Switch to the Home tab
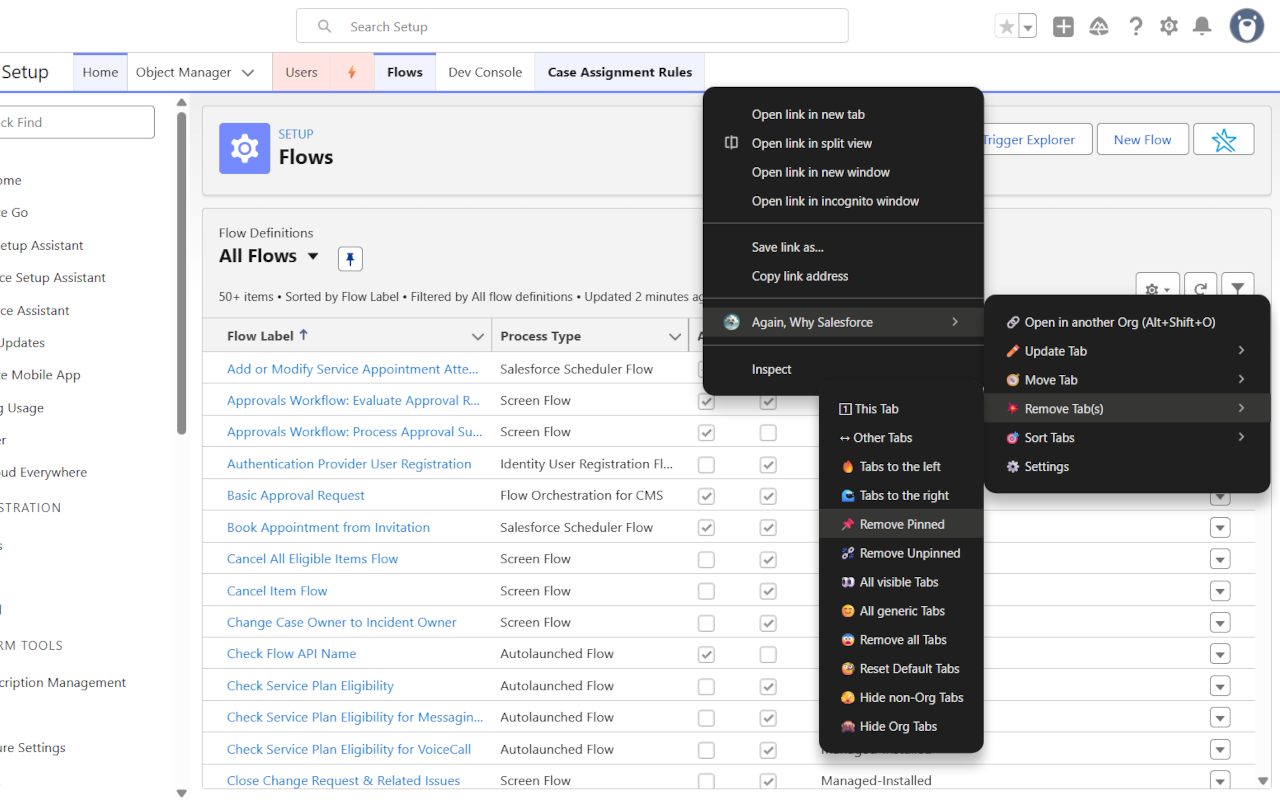The width and height of the screenshot is (1280, 800). (x=100, y=72)
